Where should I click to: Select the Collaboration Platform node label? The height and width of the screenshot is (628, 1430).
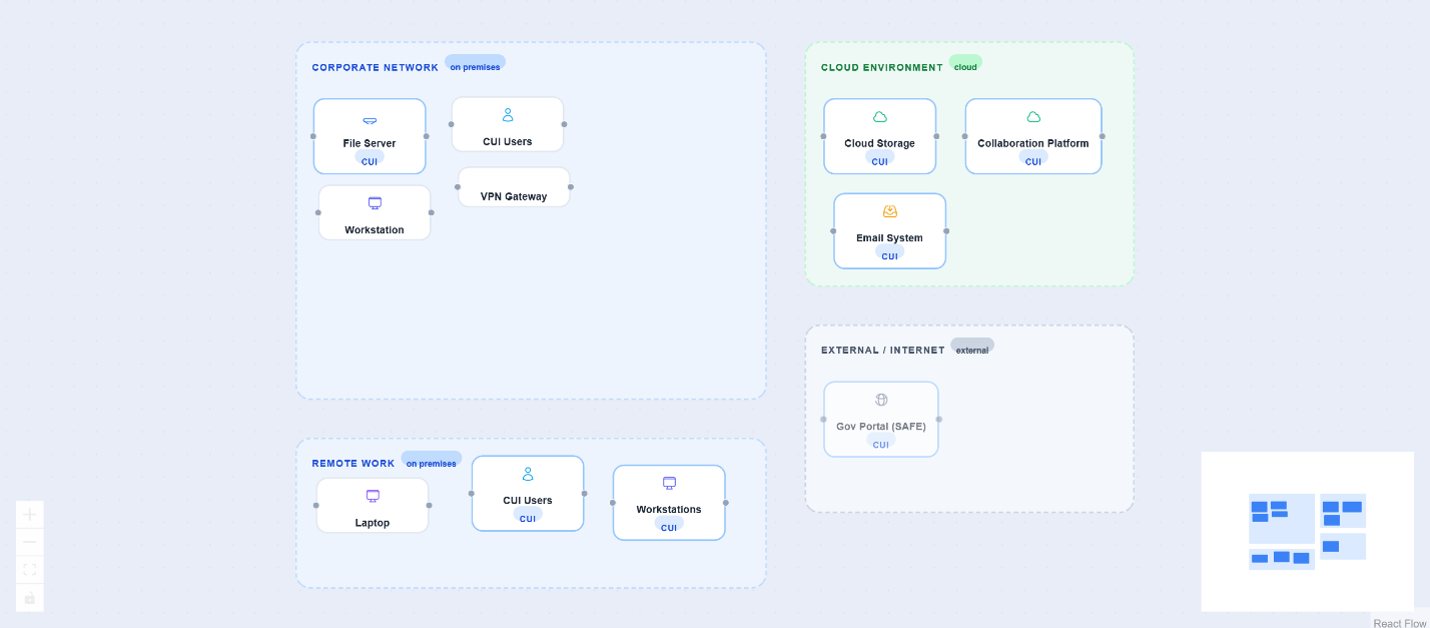[x=1033, y=143]
